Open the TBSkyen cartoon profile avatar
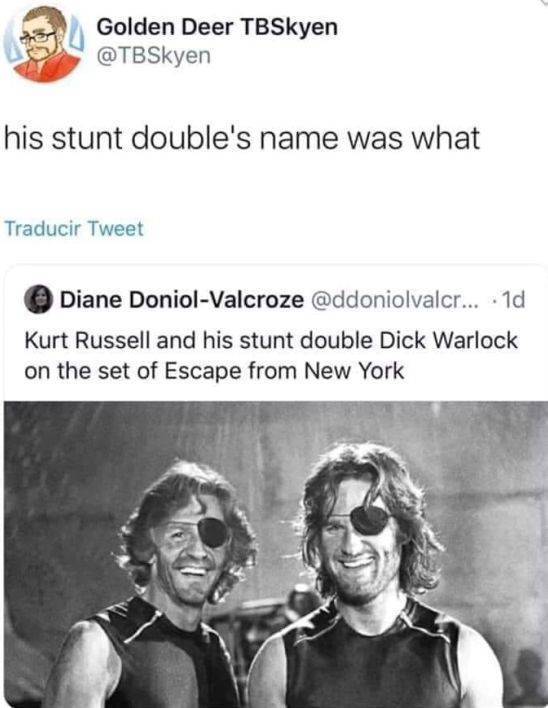Screen dimensions: 548x708 [x=44, y=43]
